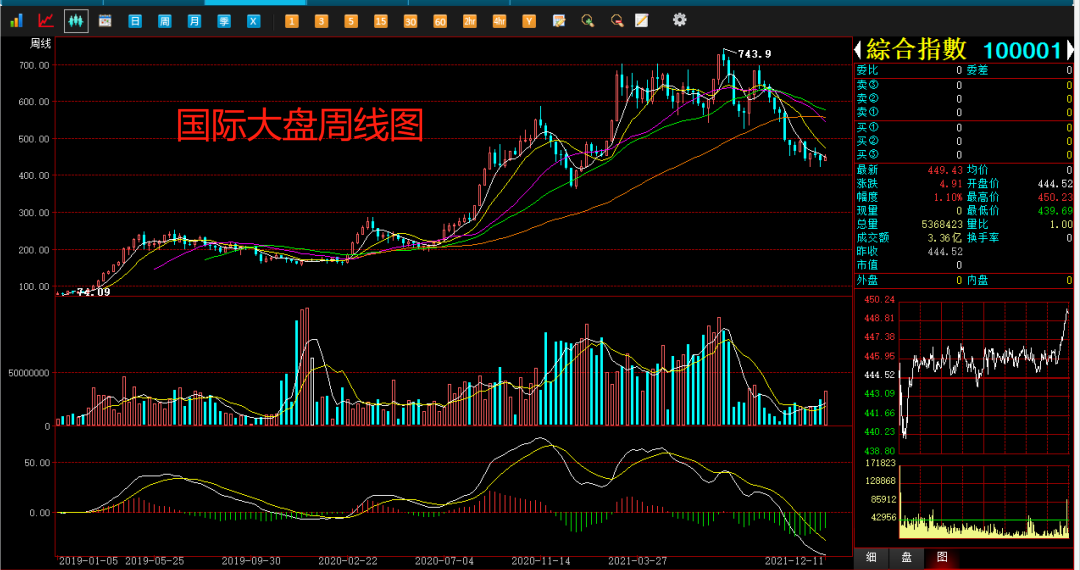Image resolution: width=1080 pixels, height=570 pixels.
Task: Open the chart edit picture icon
Action: click(x=559, y=21)
